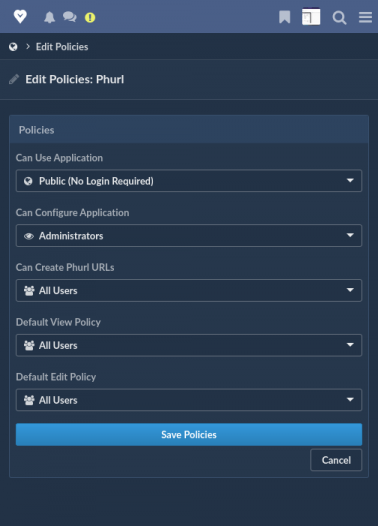Open the Default View Policy dropdown

(x=189, y=345)
